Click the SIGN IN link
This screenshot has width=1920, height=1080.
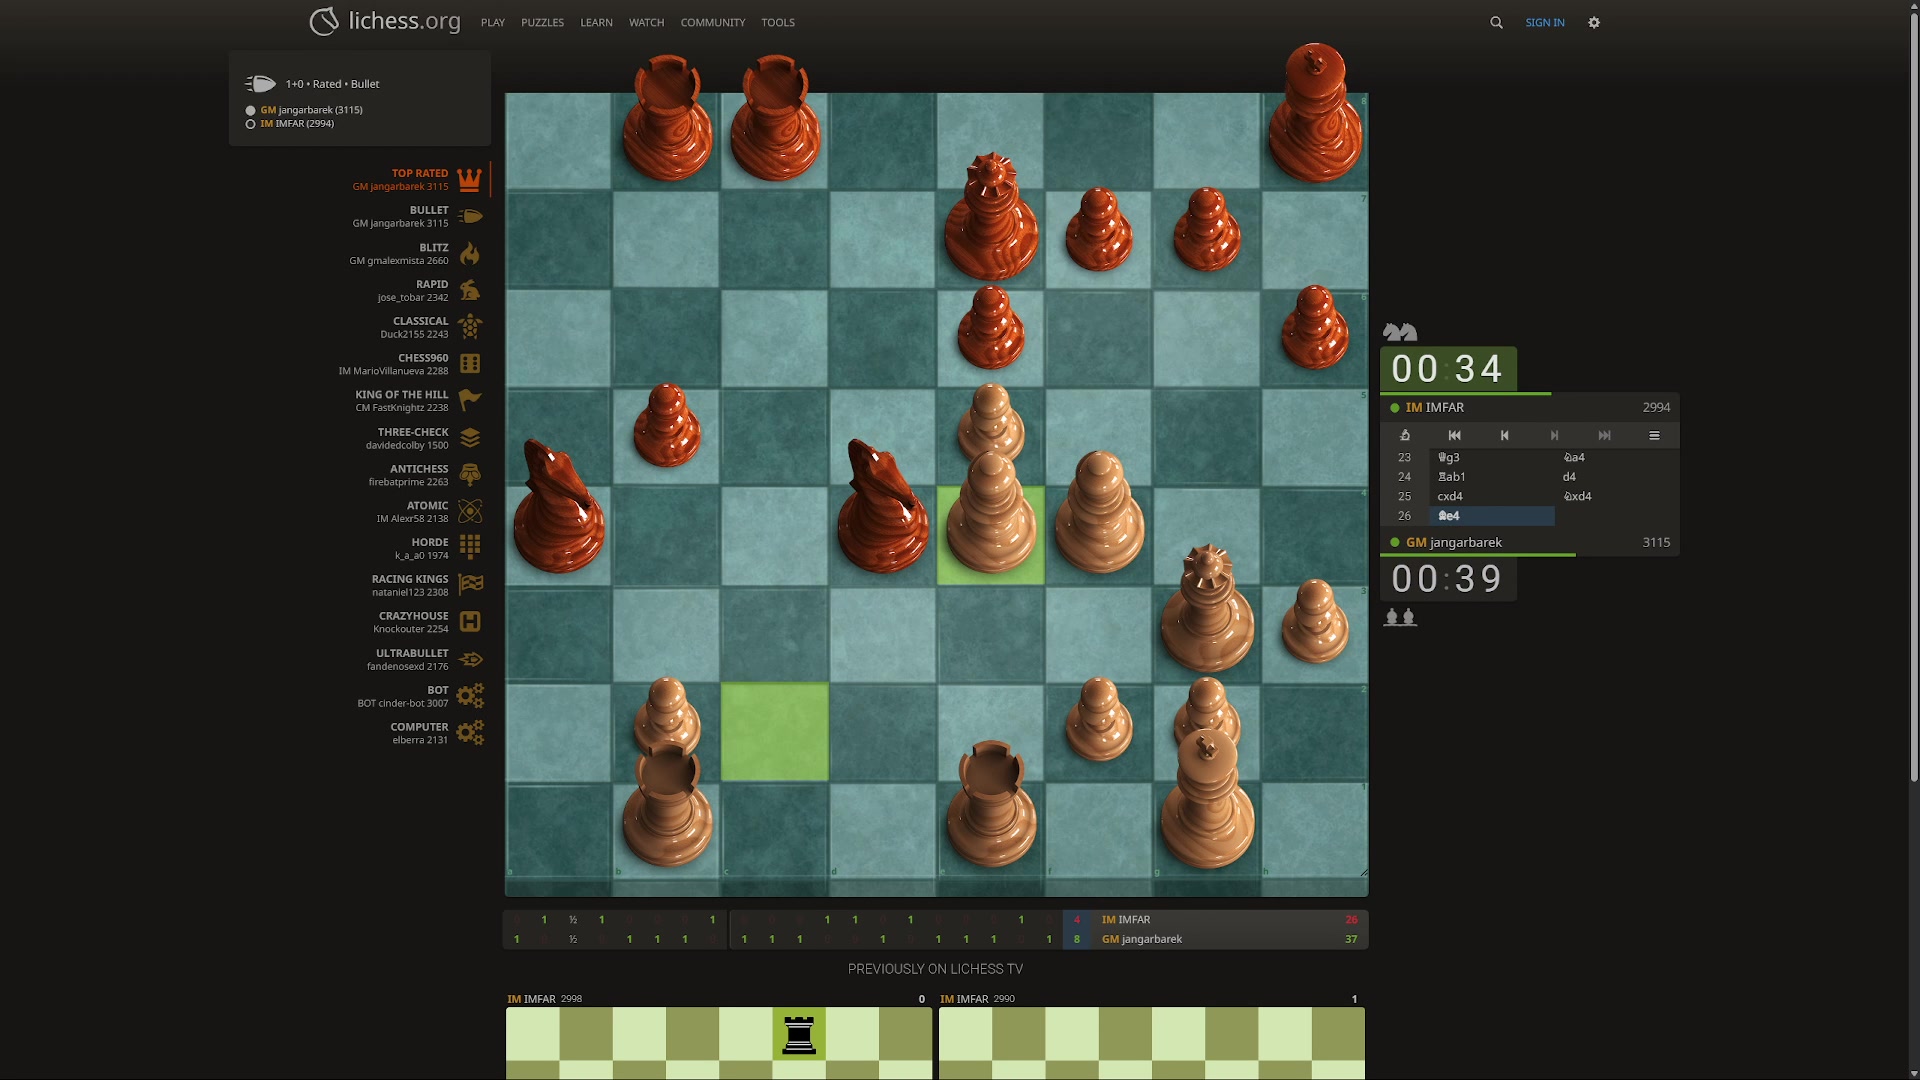pyautogui.click(x=1544, y=22)
